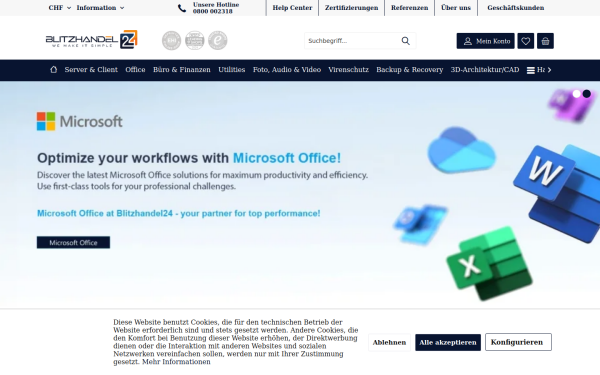The image size is (600, 375).
Task: Expand navigation with the right chevron arrow
Action: 549,70
